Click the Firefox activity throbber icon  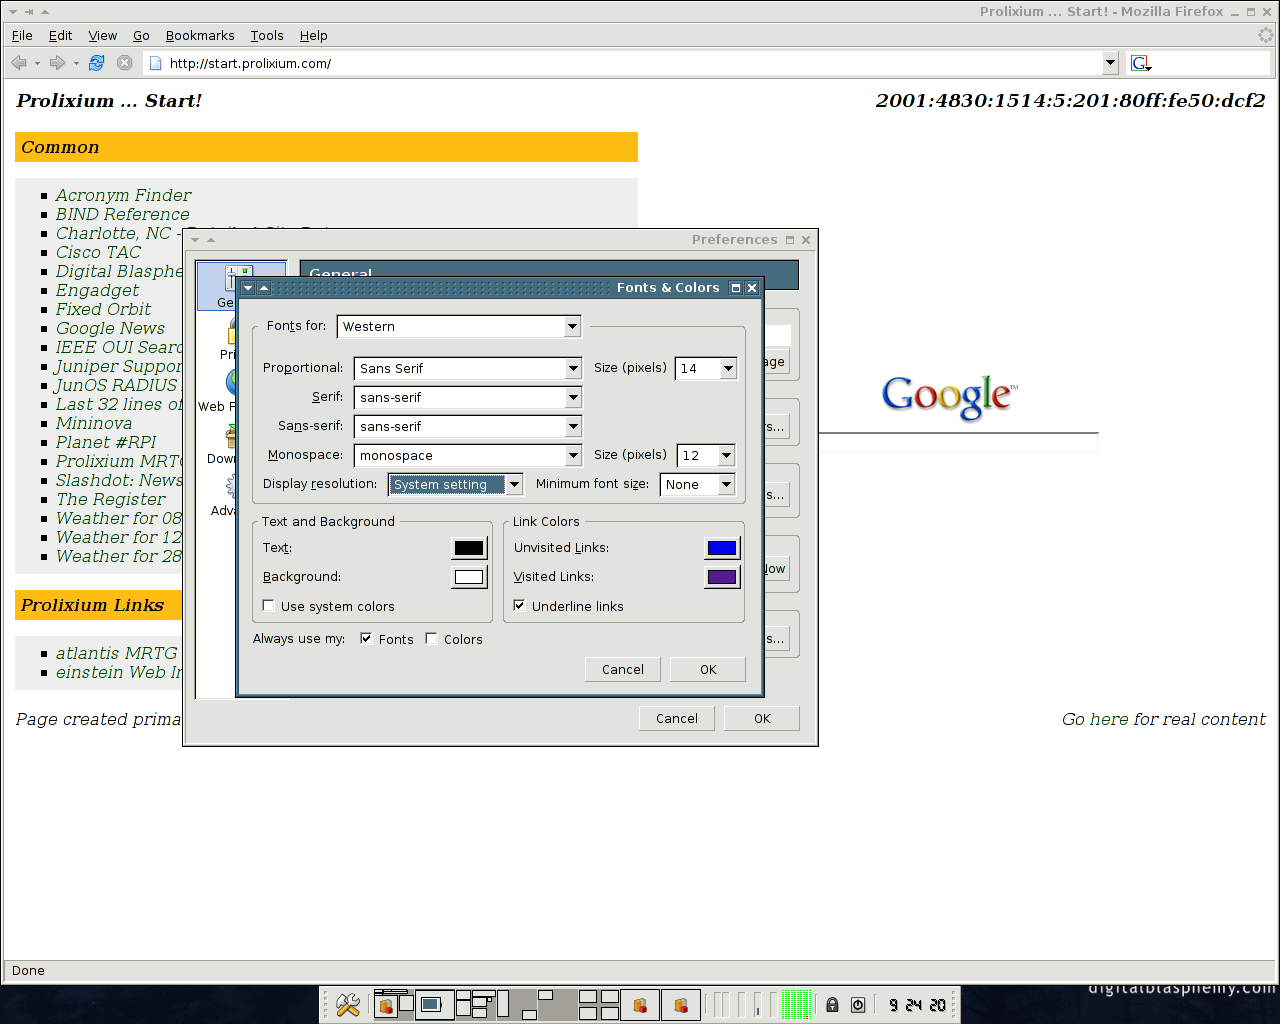(1266, 35)
